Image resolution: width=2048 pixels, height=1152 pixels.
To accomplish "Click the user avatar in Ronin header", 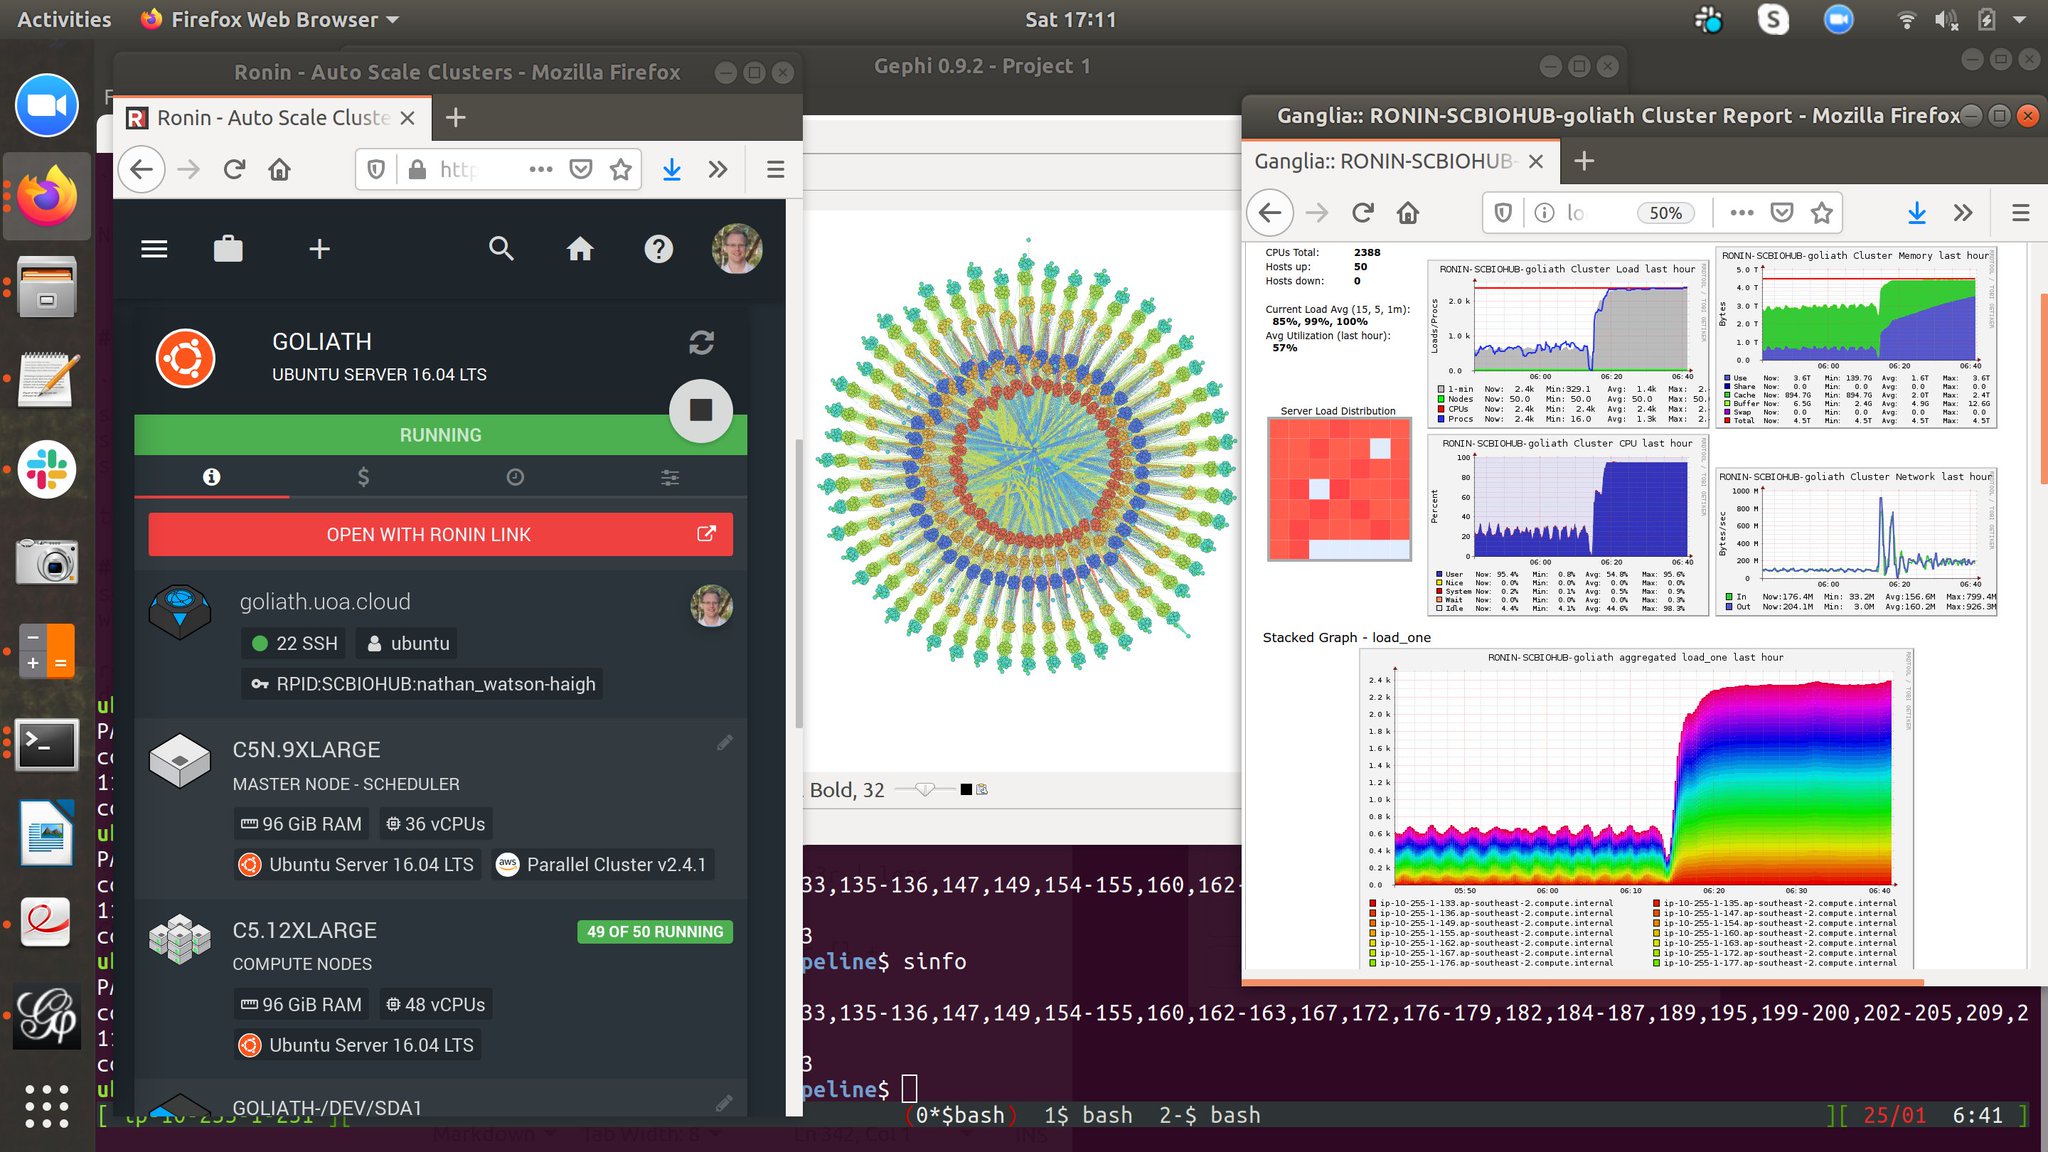I will 737,249.
